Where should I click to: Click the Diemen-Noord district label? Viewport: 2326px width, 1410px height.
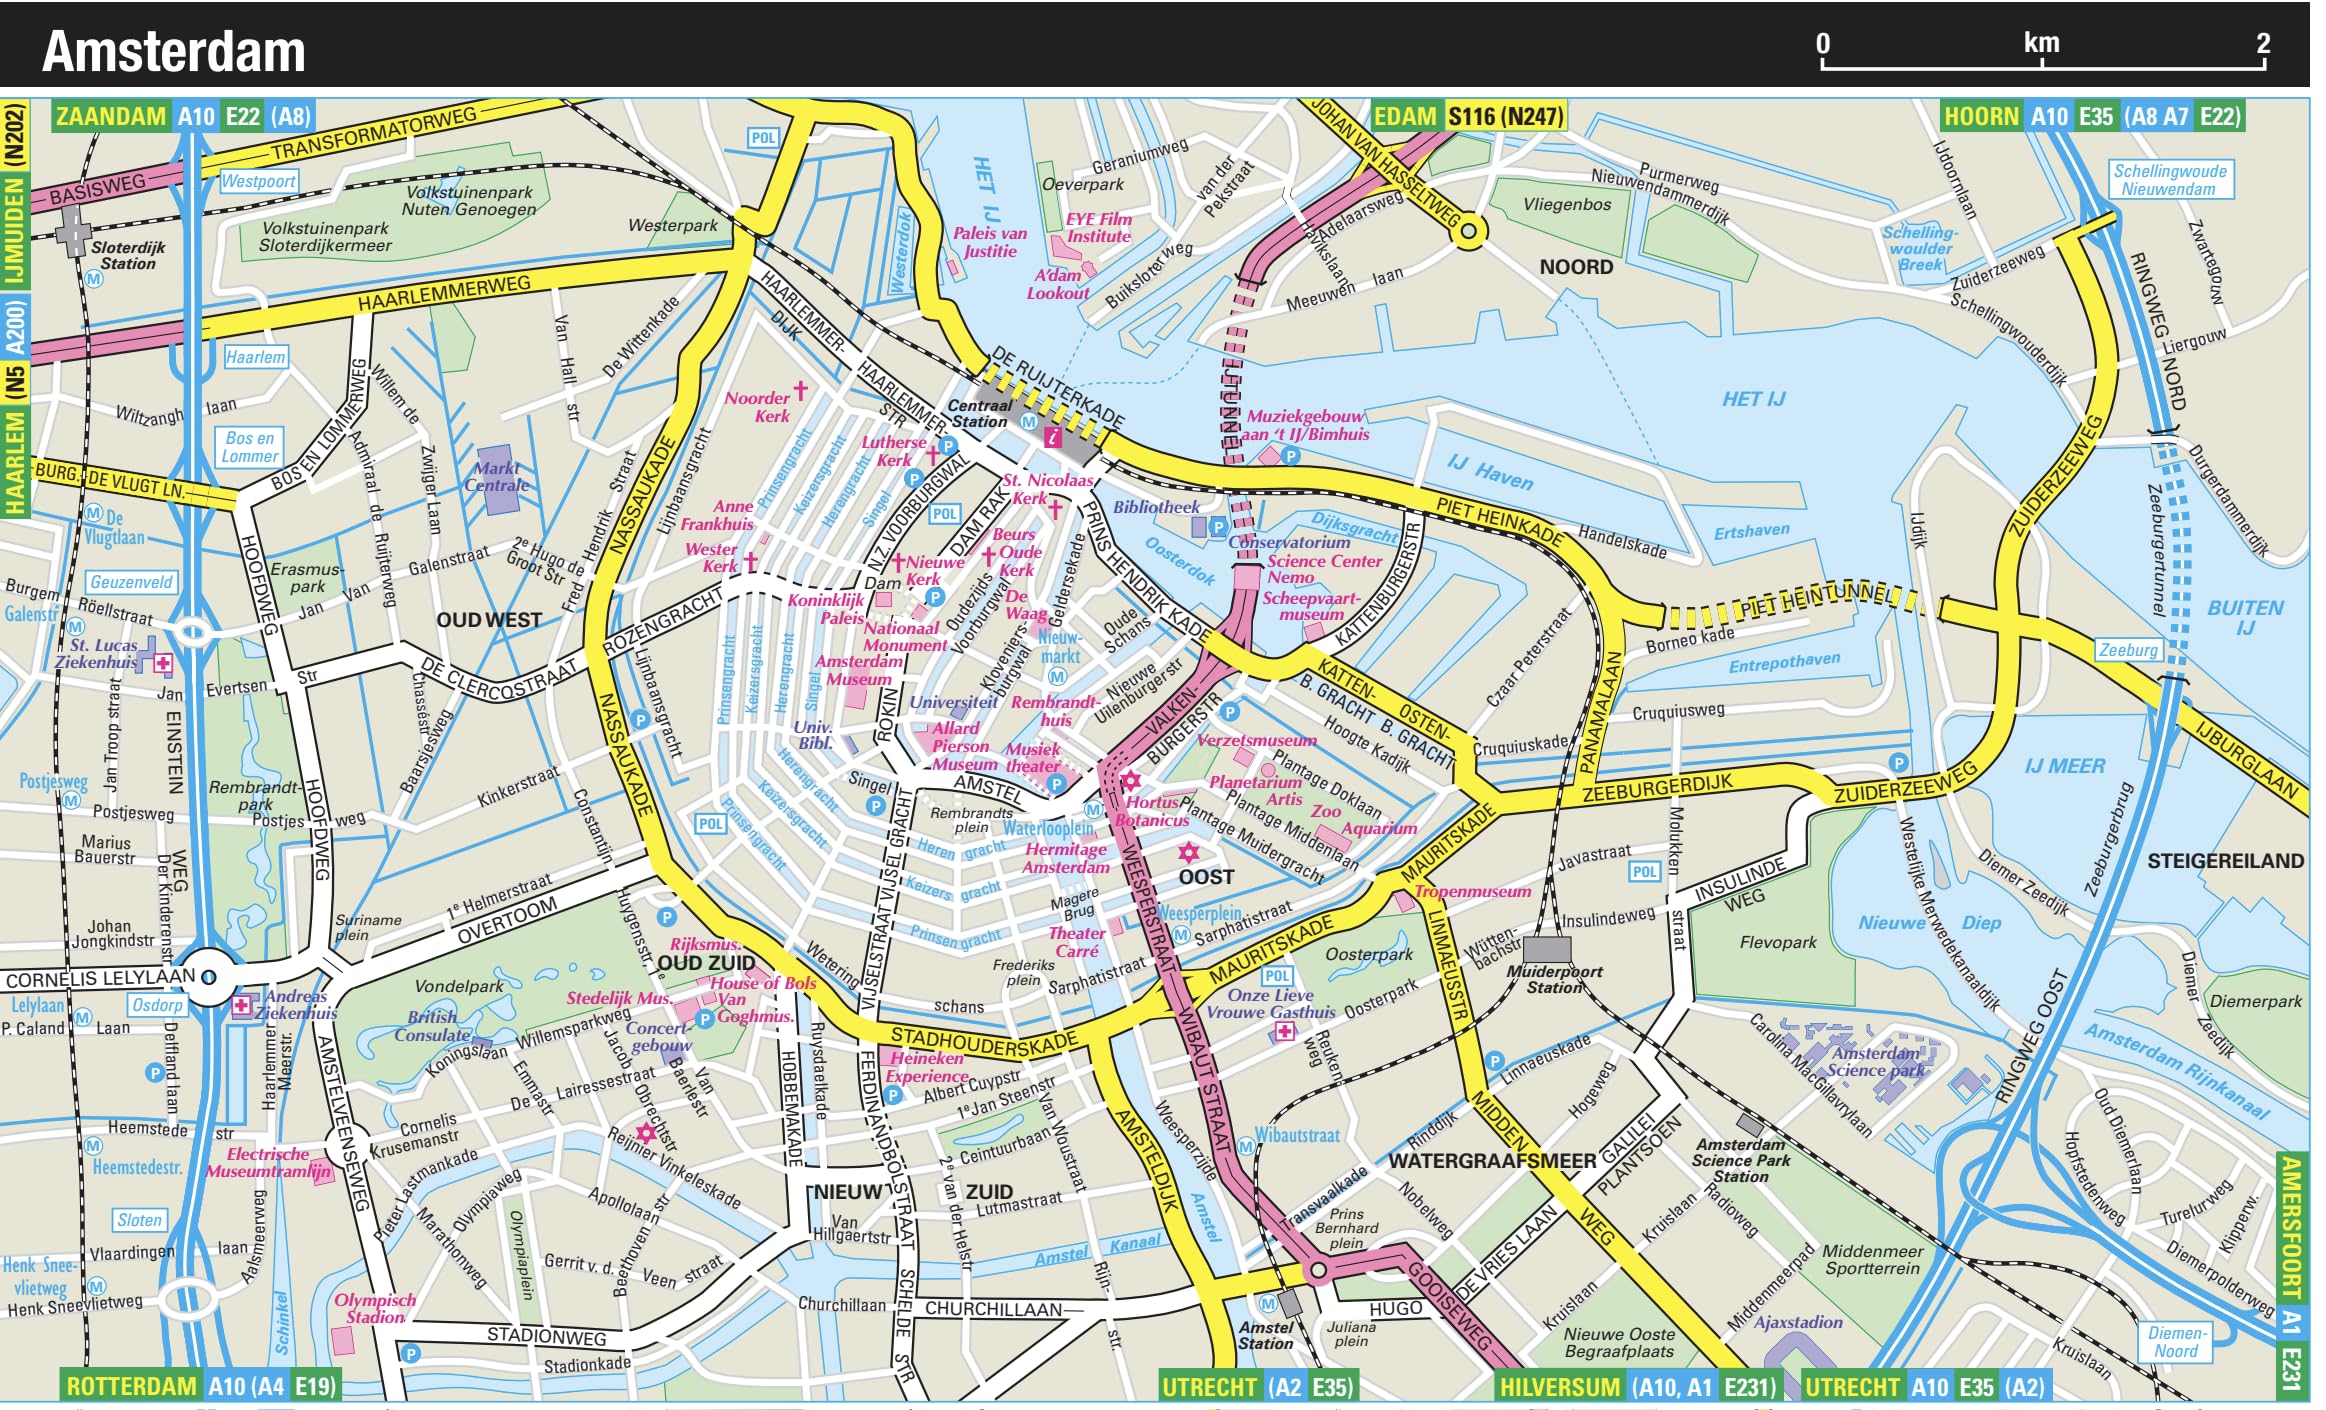click(2176, 1342)
